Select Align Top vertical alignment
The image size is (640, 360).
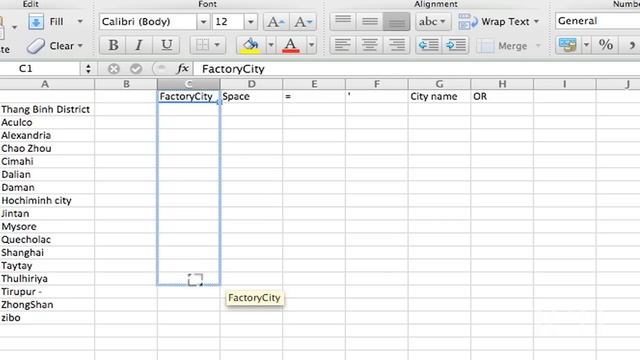coord(343,22)
